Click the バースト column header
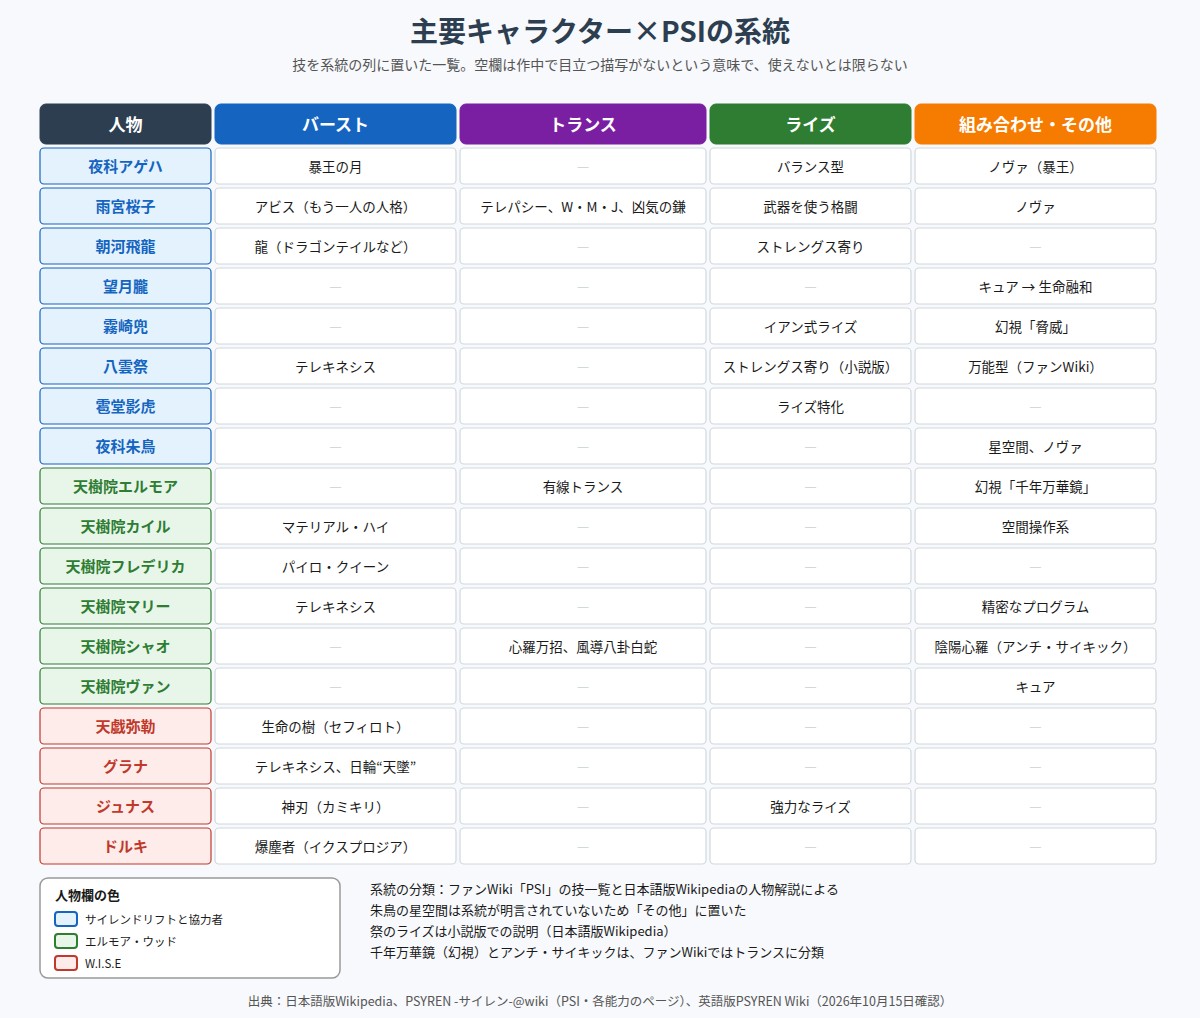Image resolution: width=1200 pixels, height=1018 pixels. [x=335, y=124]
